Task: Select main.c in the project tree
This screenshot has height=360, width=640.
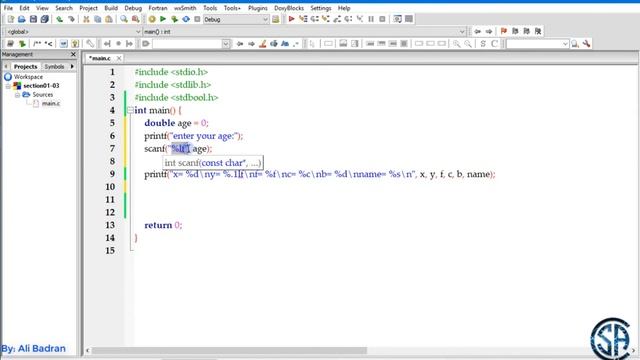Action: [x=51, y=103]
